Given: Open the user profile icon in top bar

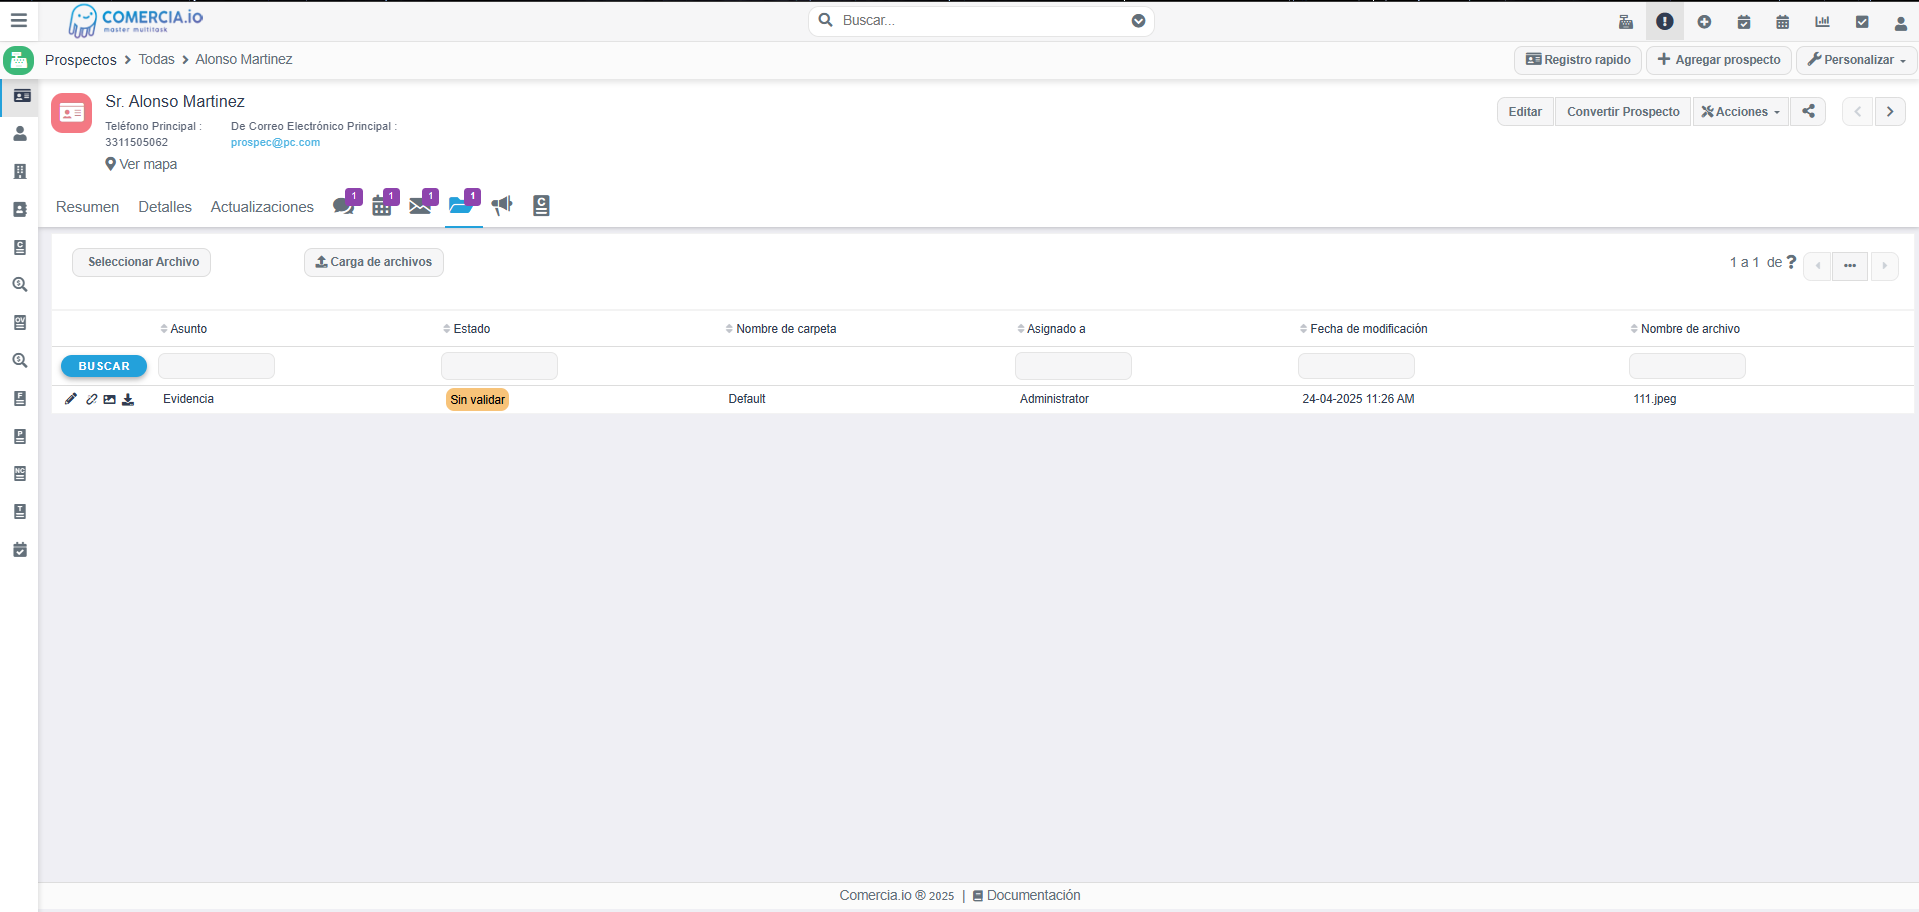Looking at the screenshot, I should pyautogui.click(x=1901, y=22).
